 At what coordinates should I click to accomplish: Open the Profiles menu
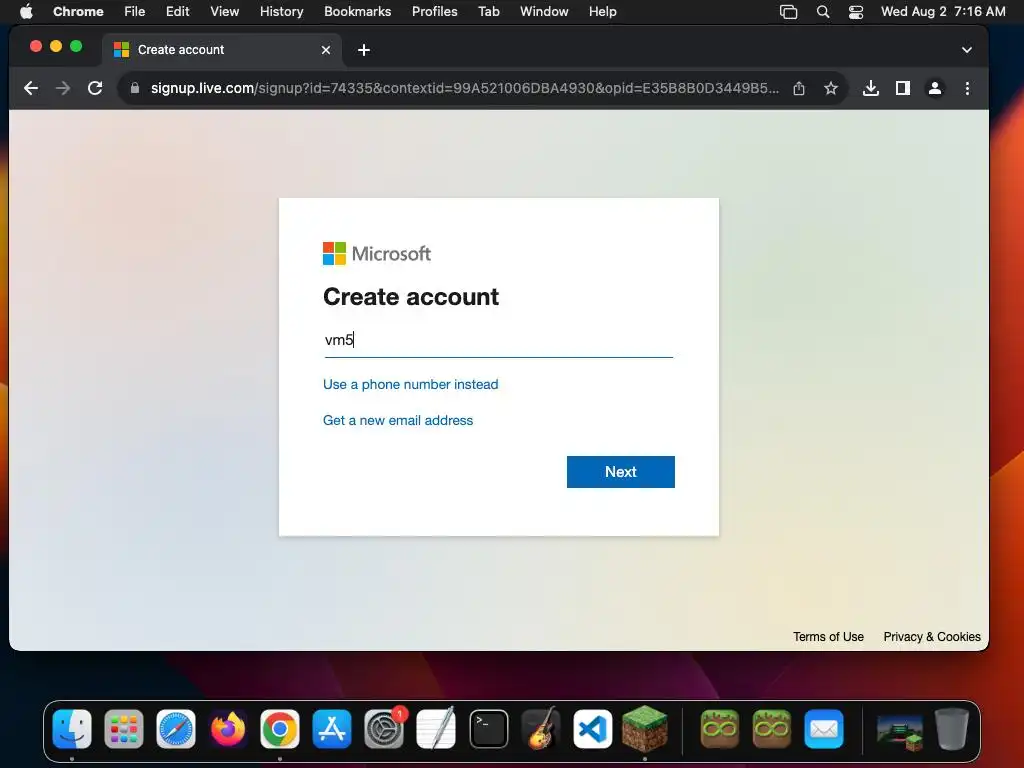434,12
